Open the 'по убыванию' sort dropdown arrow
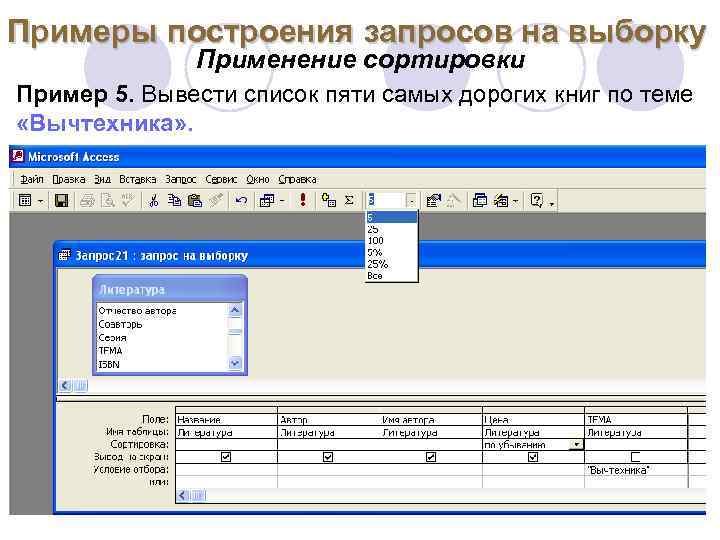720x540 pixels. pyautogui.click(x=576, y=444)
